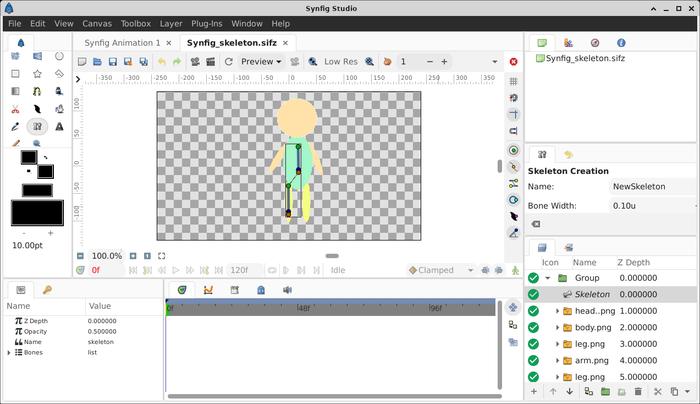Collapse the Group layer
700x404 pixels.
coord(548,278)
